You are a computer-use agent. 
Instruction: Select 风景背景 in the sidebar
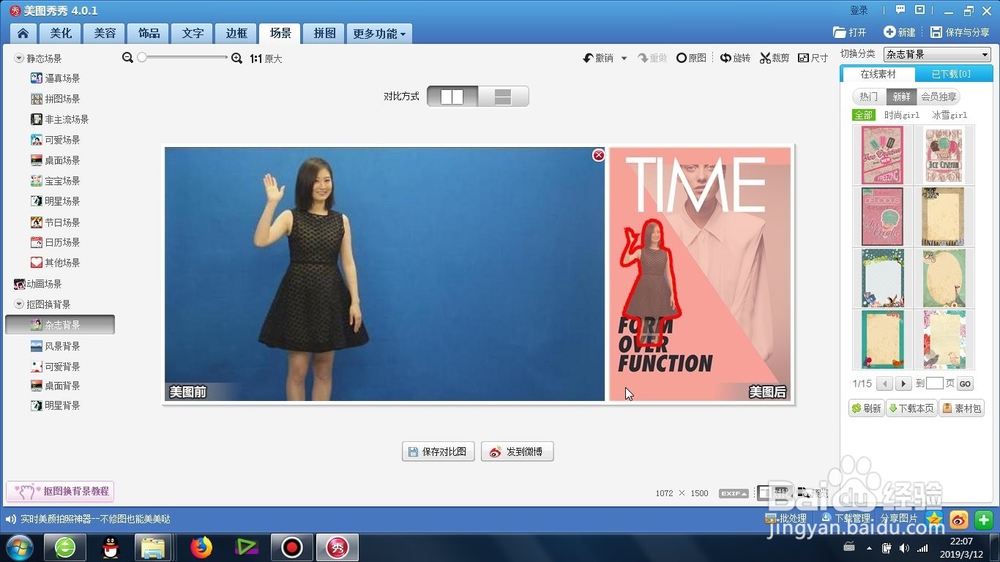coord(55,346)
